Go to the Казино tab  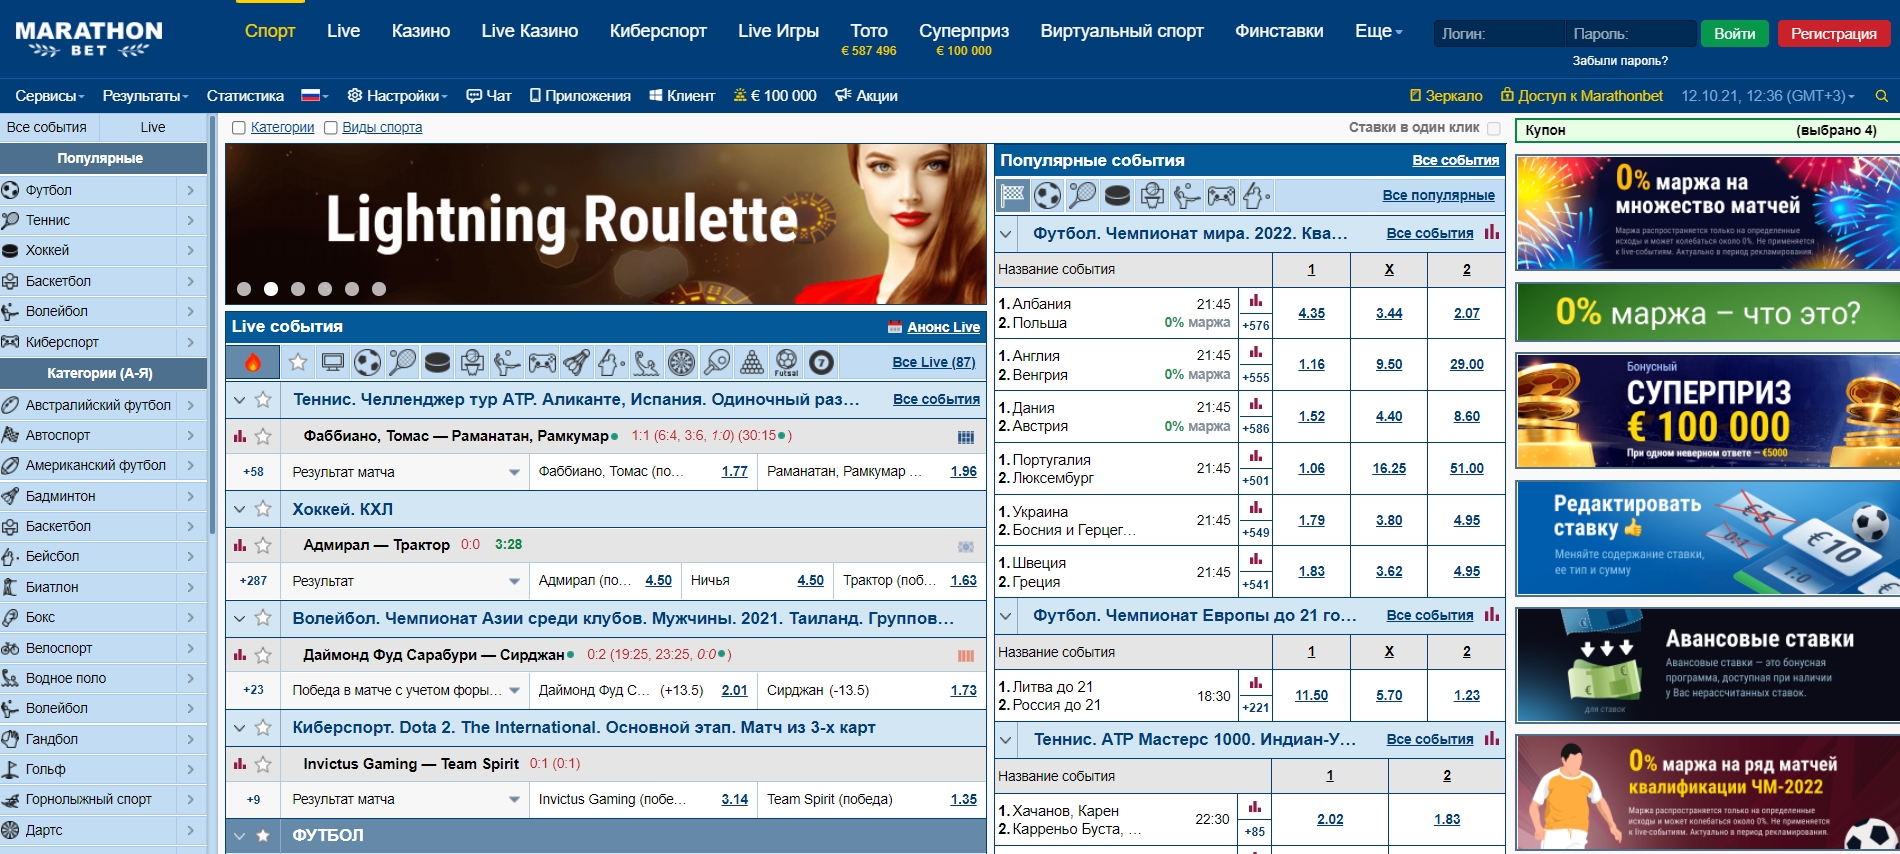[421, 31]
